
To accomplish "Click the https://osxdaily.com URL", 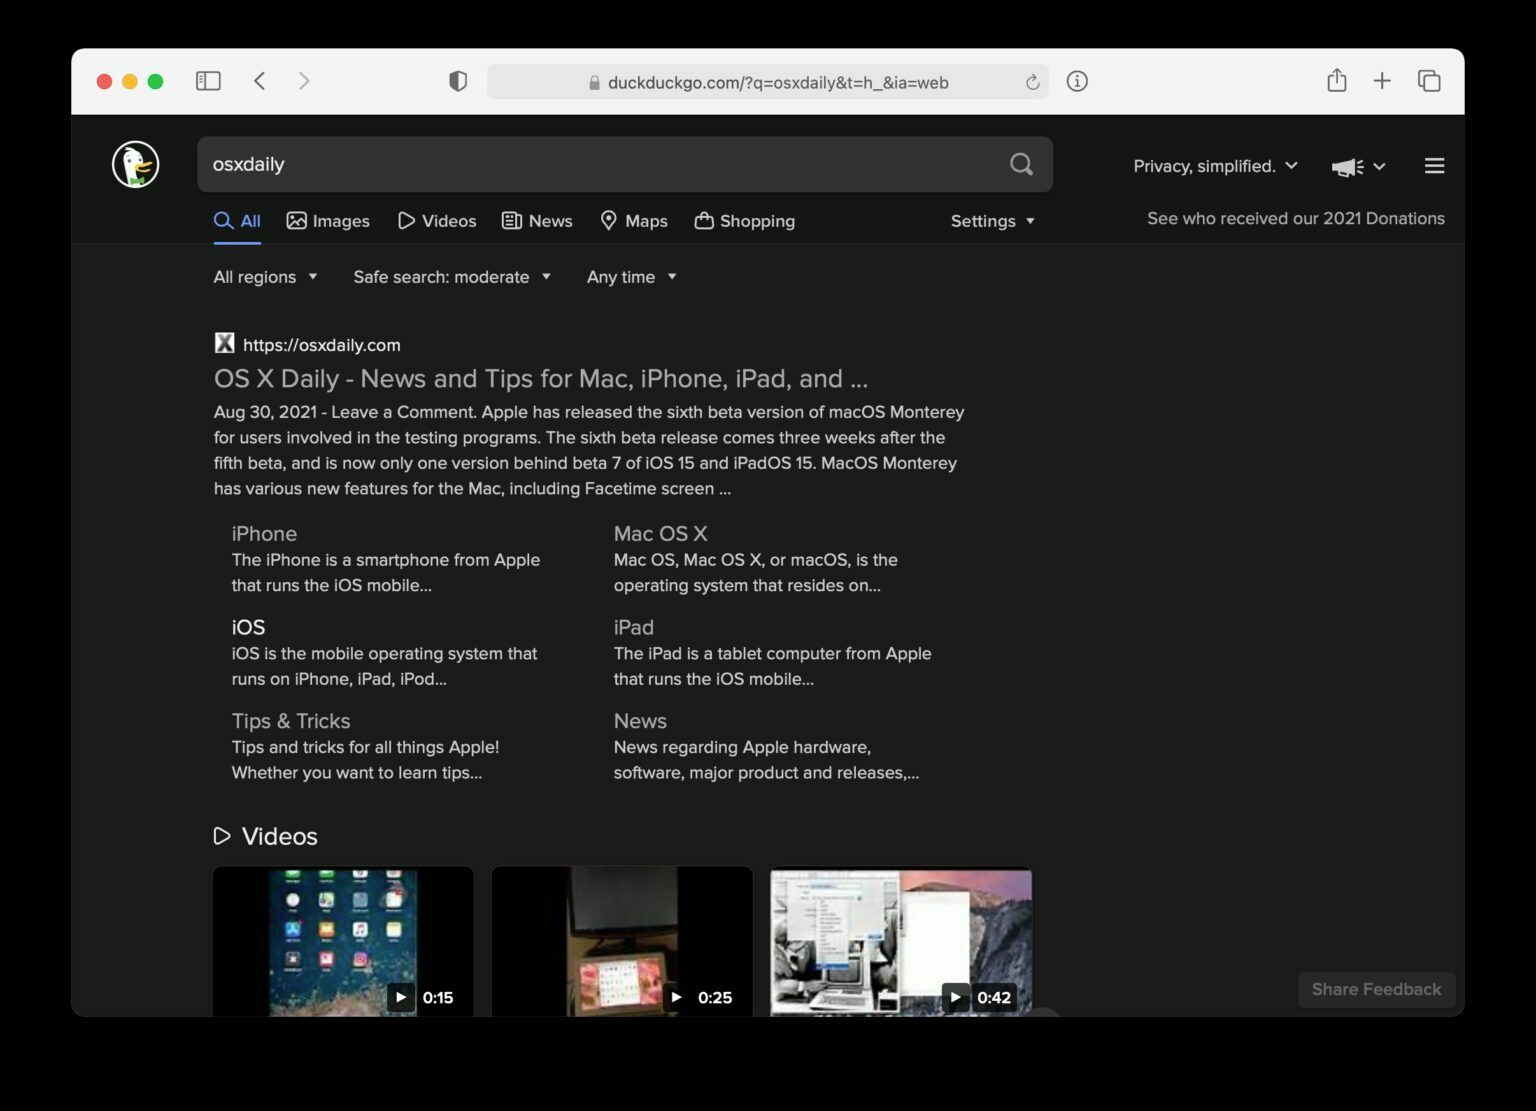I will pyautogui.click(x=322, y=345).
